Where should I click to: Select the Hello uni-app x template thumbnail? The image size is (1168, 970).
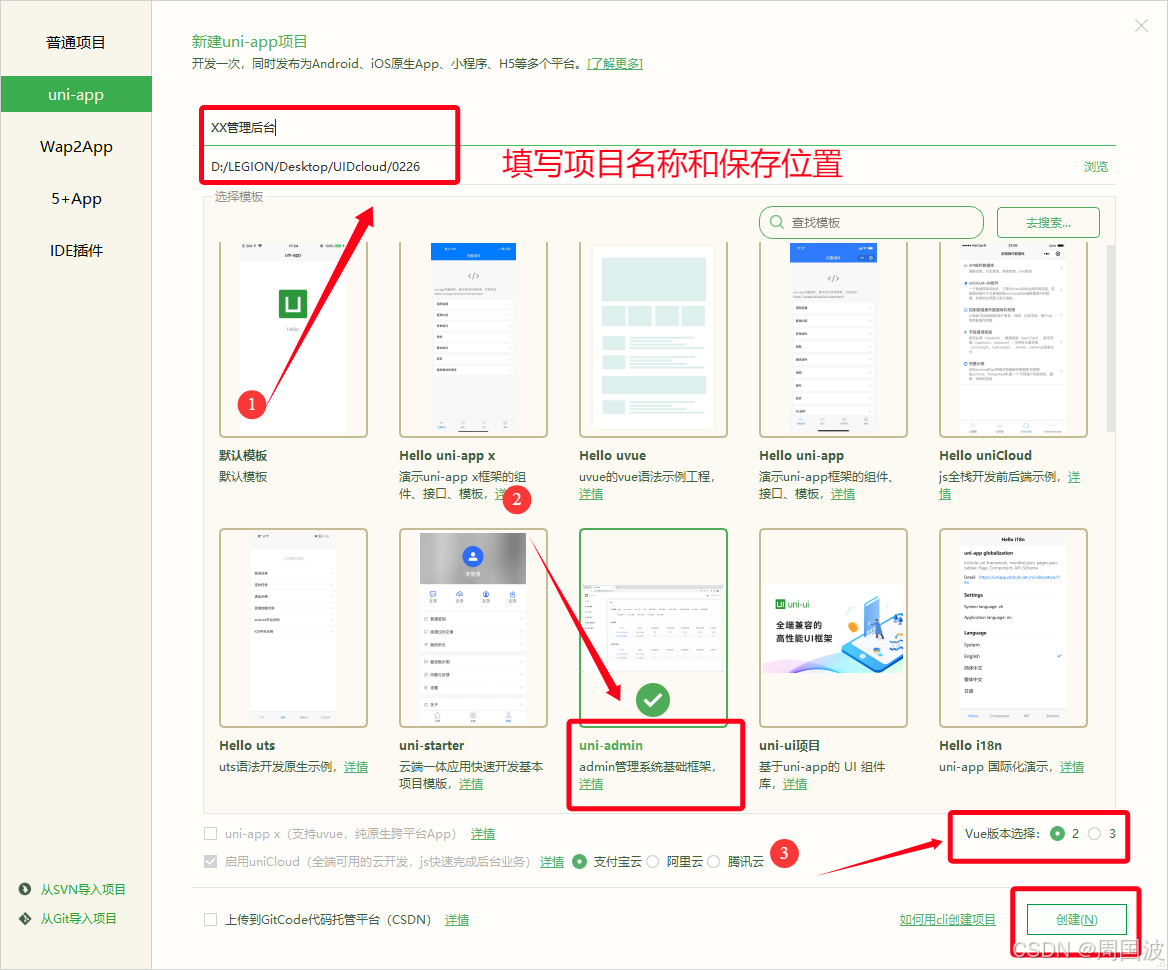[x=474, y=339]
